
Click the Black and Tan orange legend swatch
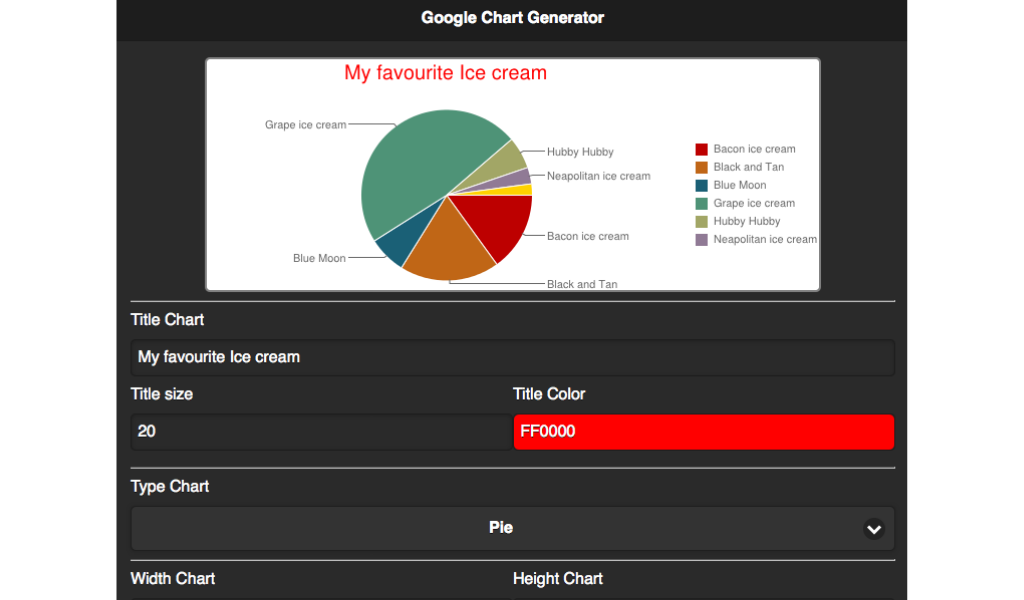click(x=701, y=167)
